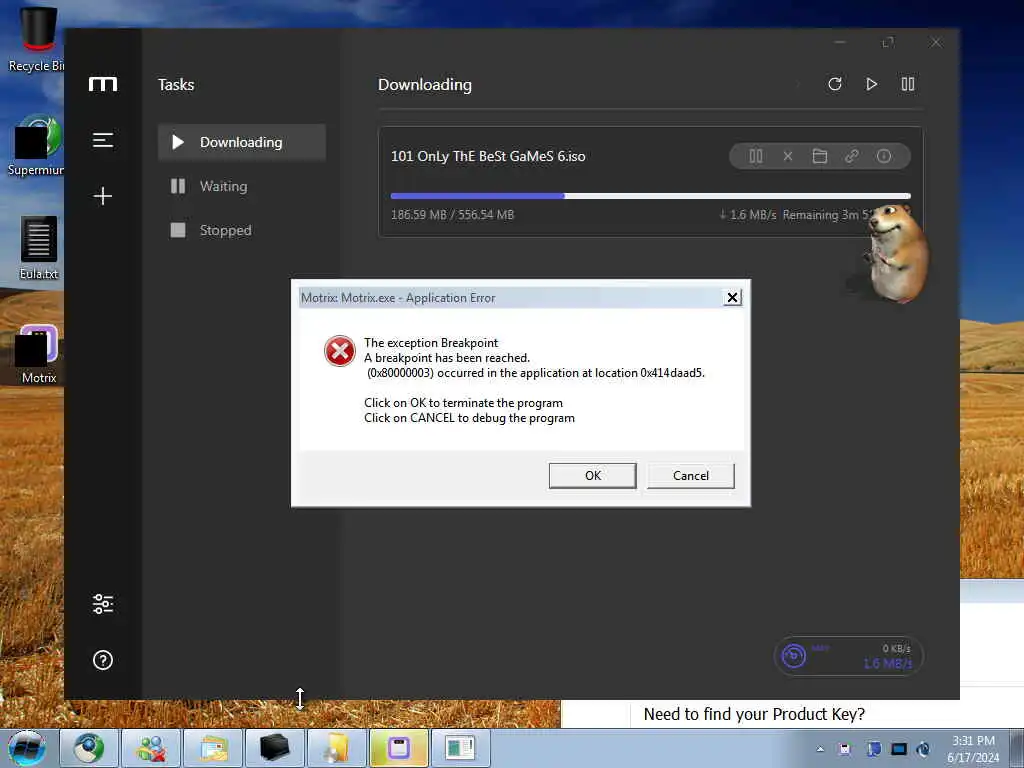Click the Need to find your Product Key text

tap(754, 714)
